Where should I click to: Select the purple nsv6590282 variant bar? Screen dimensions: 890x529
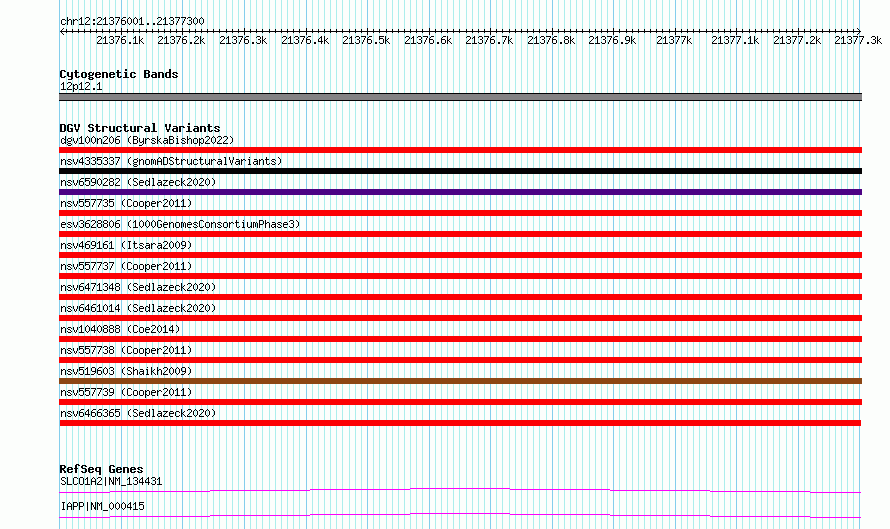(460, 192)
